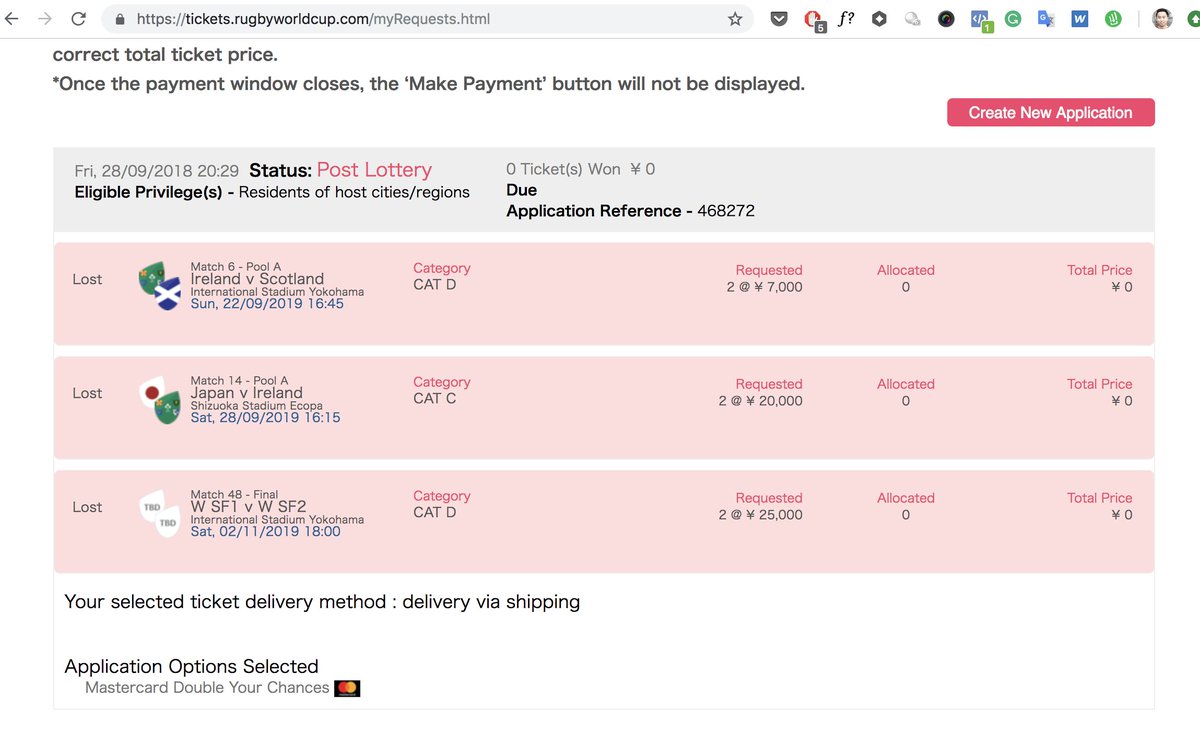View site info via the padlock icon
Screen dimensions: 1200x742
[x=120, y=19]
